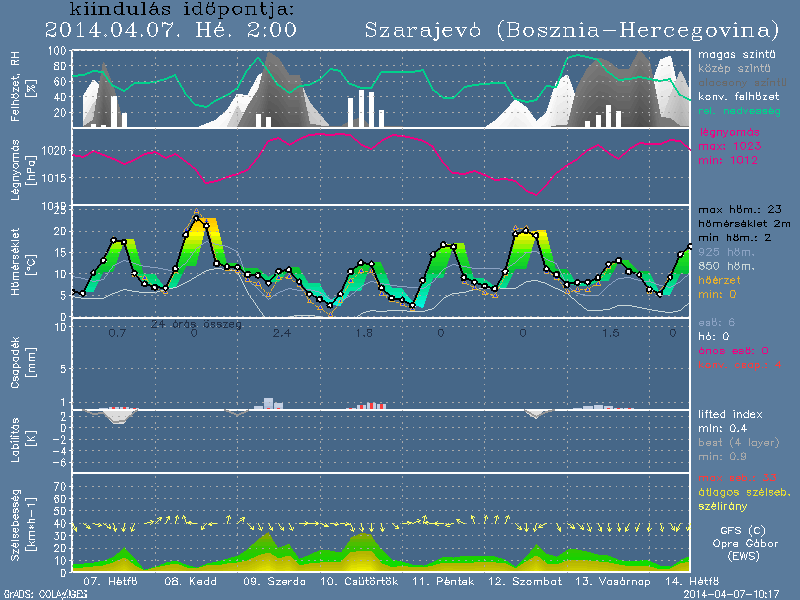Click the 'légnyomás' pressure legend label

[731, 132]
